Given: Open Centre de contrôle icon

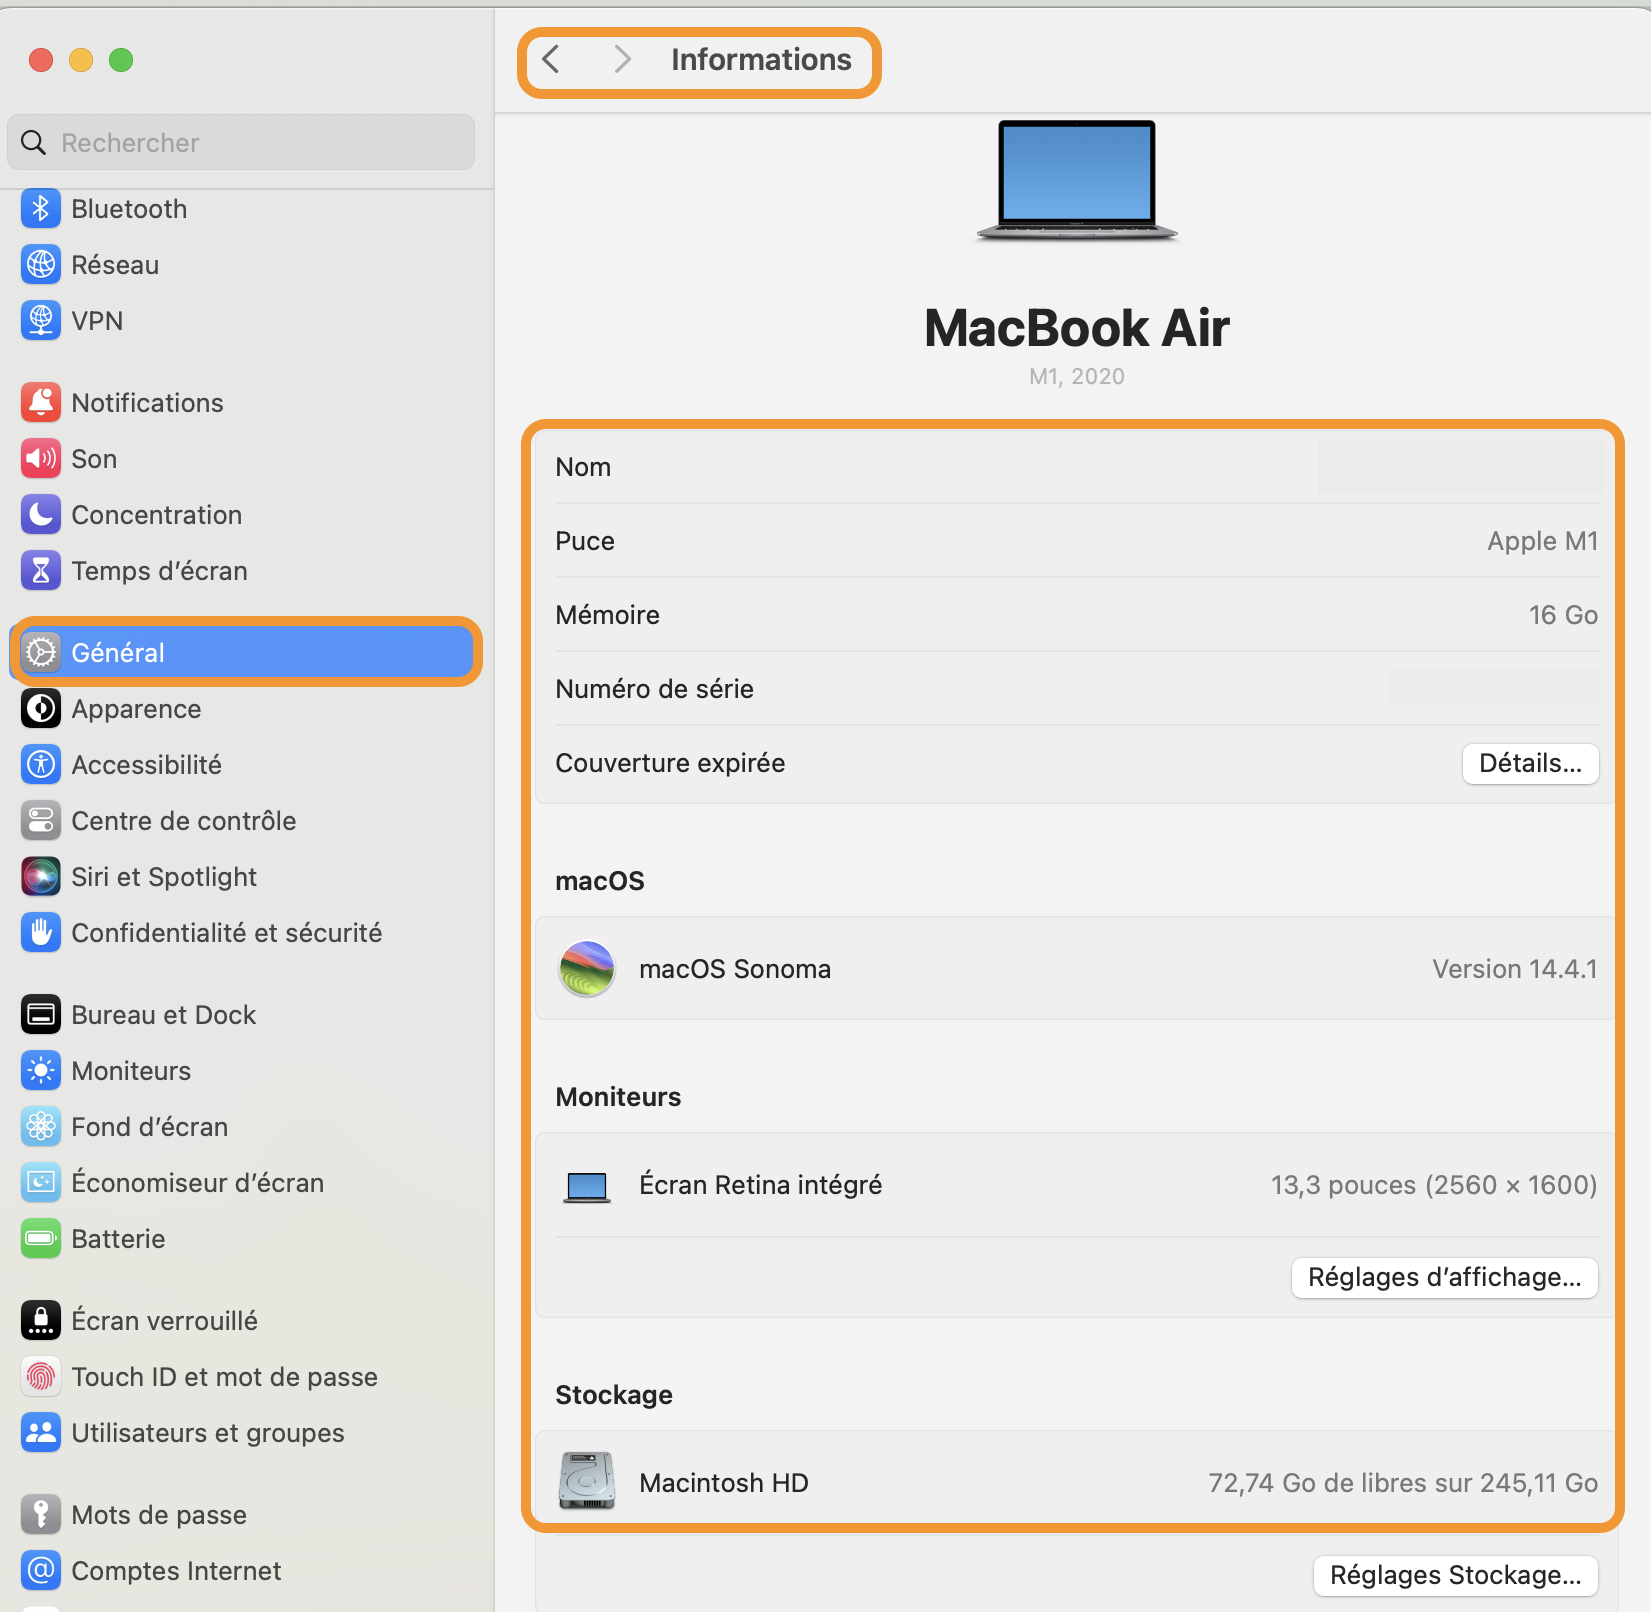Looking at the screenshot, I should [x=41, y=820].
